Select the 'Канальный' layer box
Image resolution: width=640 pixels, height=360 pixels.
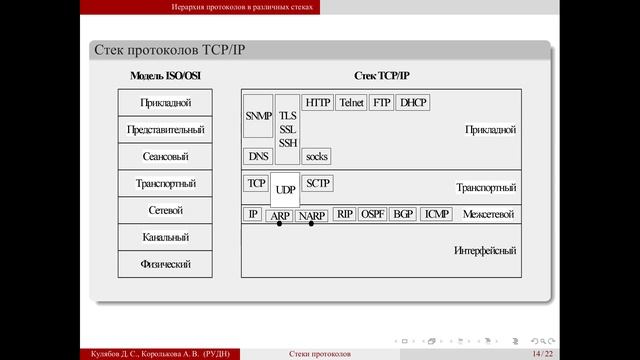165,238
